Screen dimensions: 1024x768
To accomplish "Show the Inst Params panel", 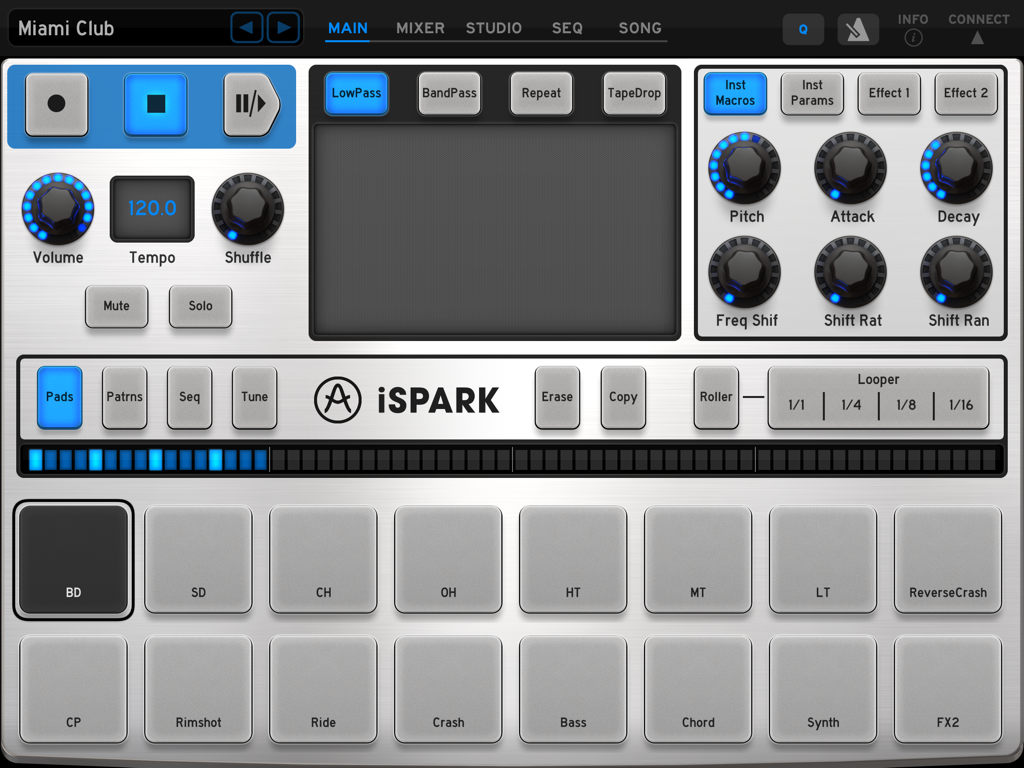I will 812,93.
